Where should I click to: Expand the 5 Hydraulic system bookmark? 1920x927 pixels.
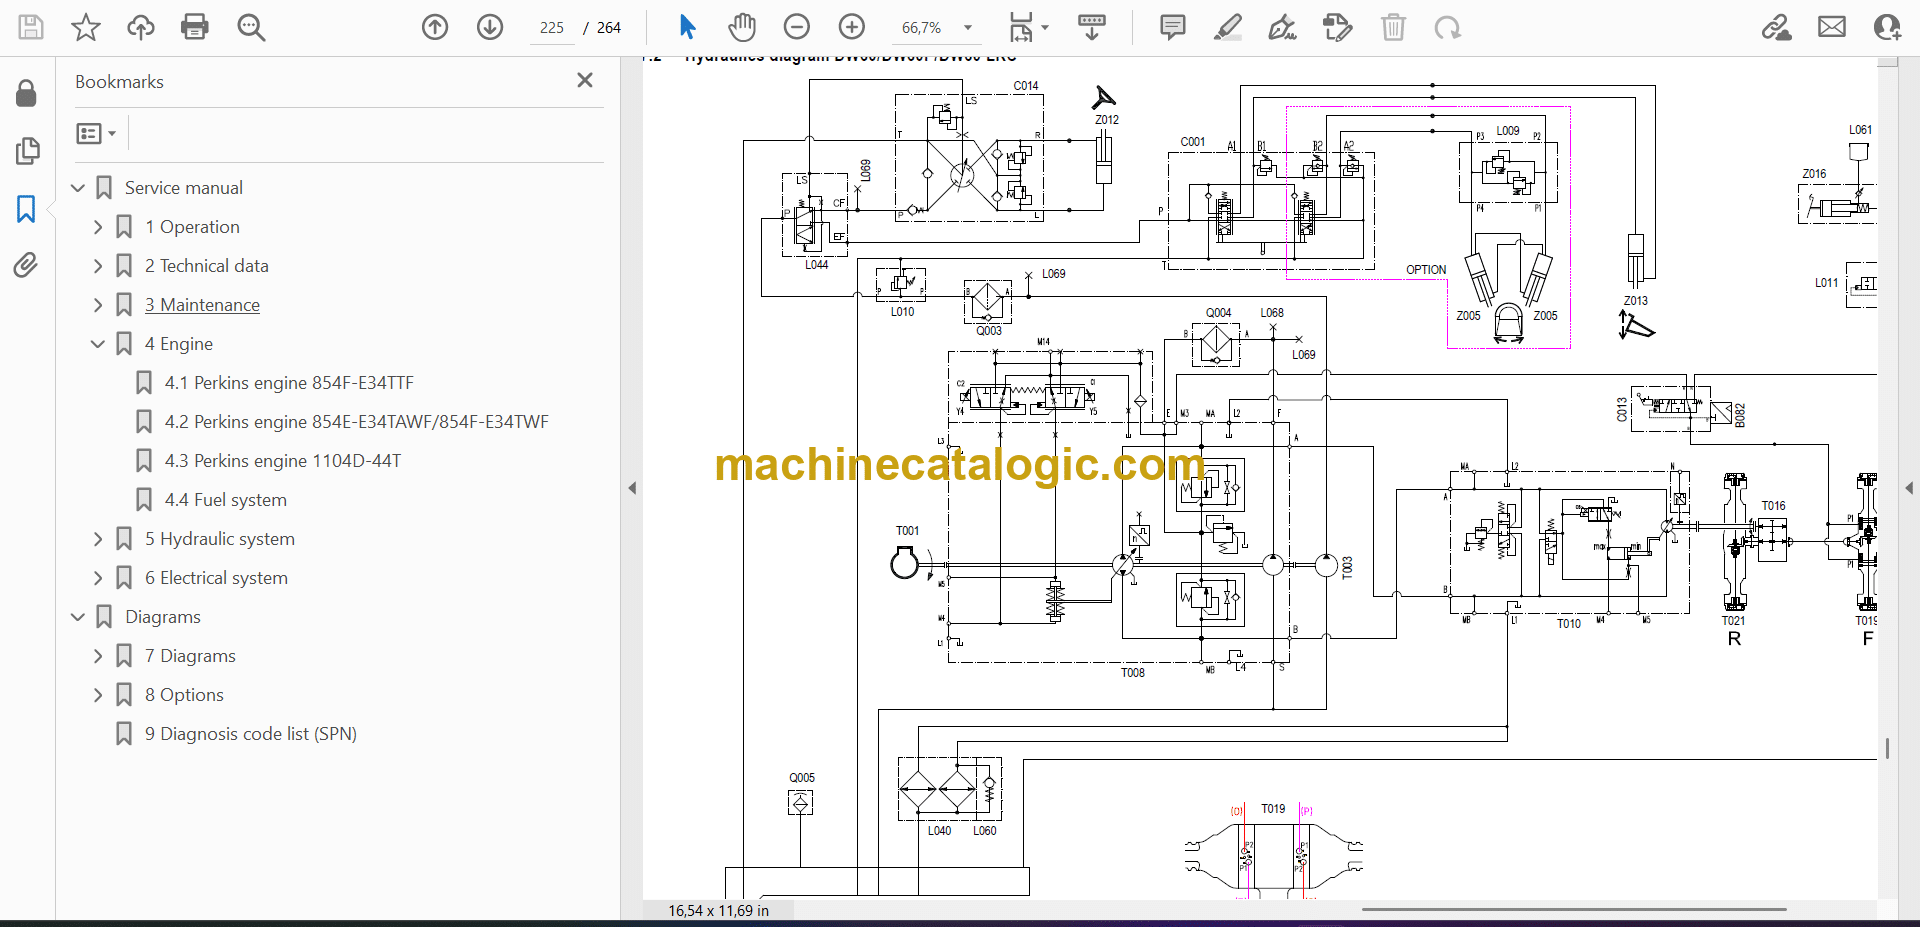98,539
